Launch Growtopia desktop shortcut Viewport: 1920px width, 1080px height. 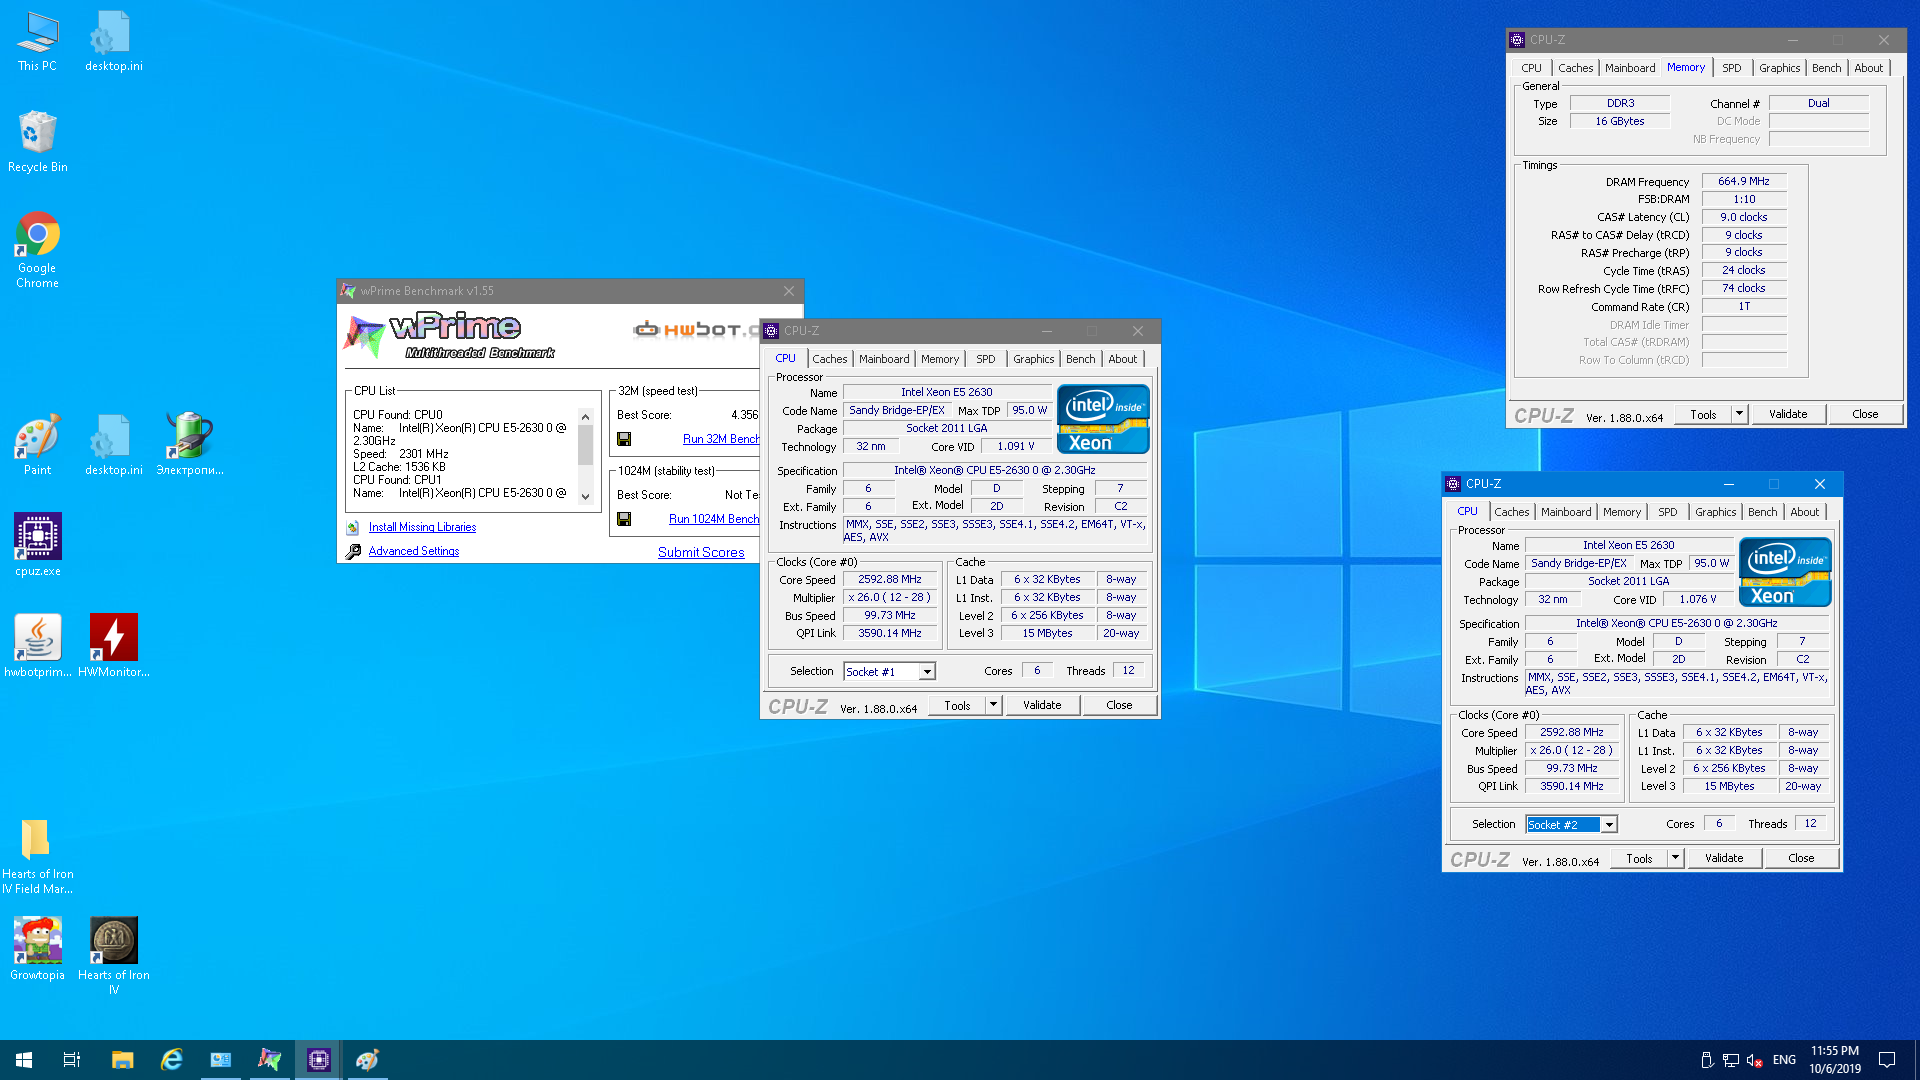click(37, 949)
